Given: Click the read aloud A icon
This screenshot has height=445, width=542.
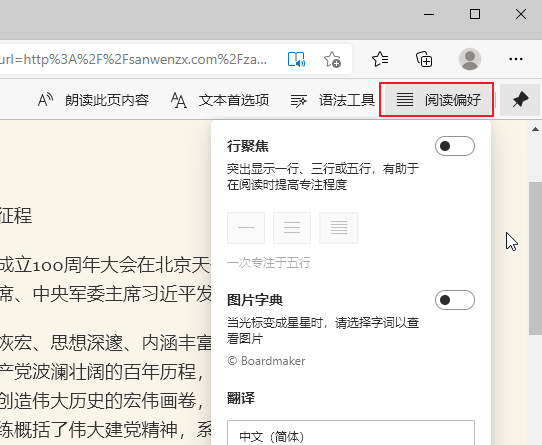Looking at the screenshot, I should click(x=45, y=100).
